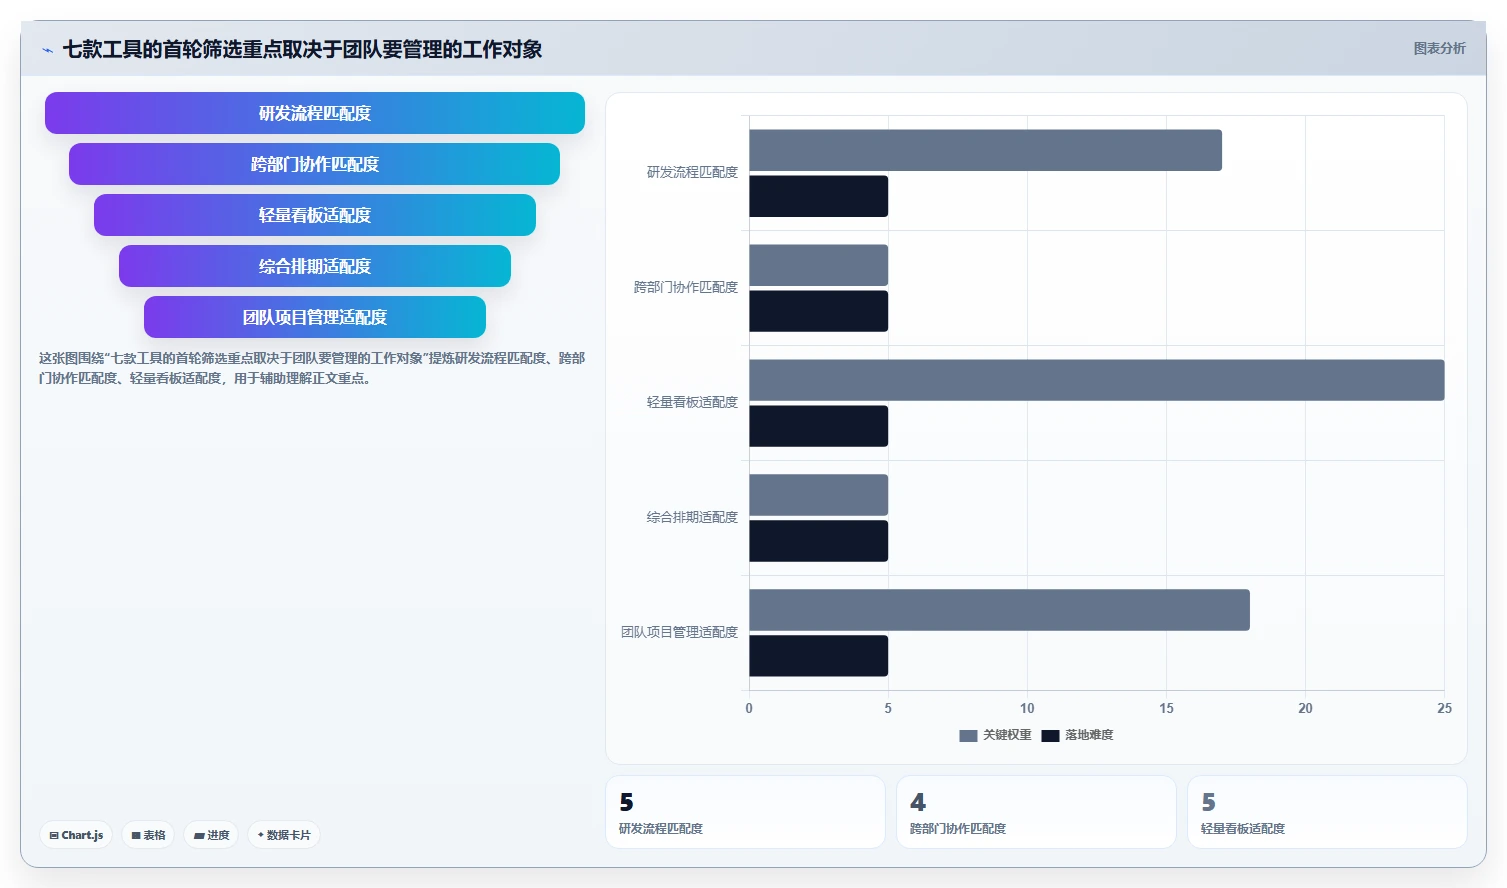The image size is (1507, 888).
Task: Click 跨部门协作匹配度 gray 关键权重 bar
Action: 818,265
